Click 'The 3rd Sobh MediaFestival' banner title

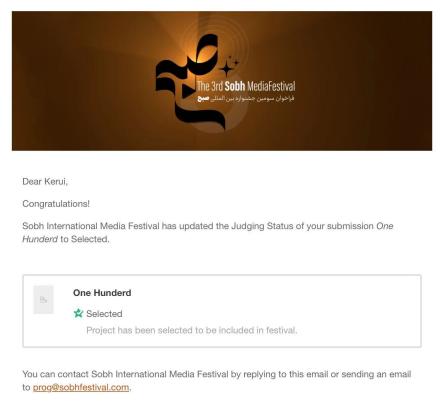point(246,86)
